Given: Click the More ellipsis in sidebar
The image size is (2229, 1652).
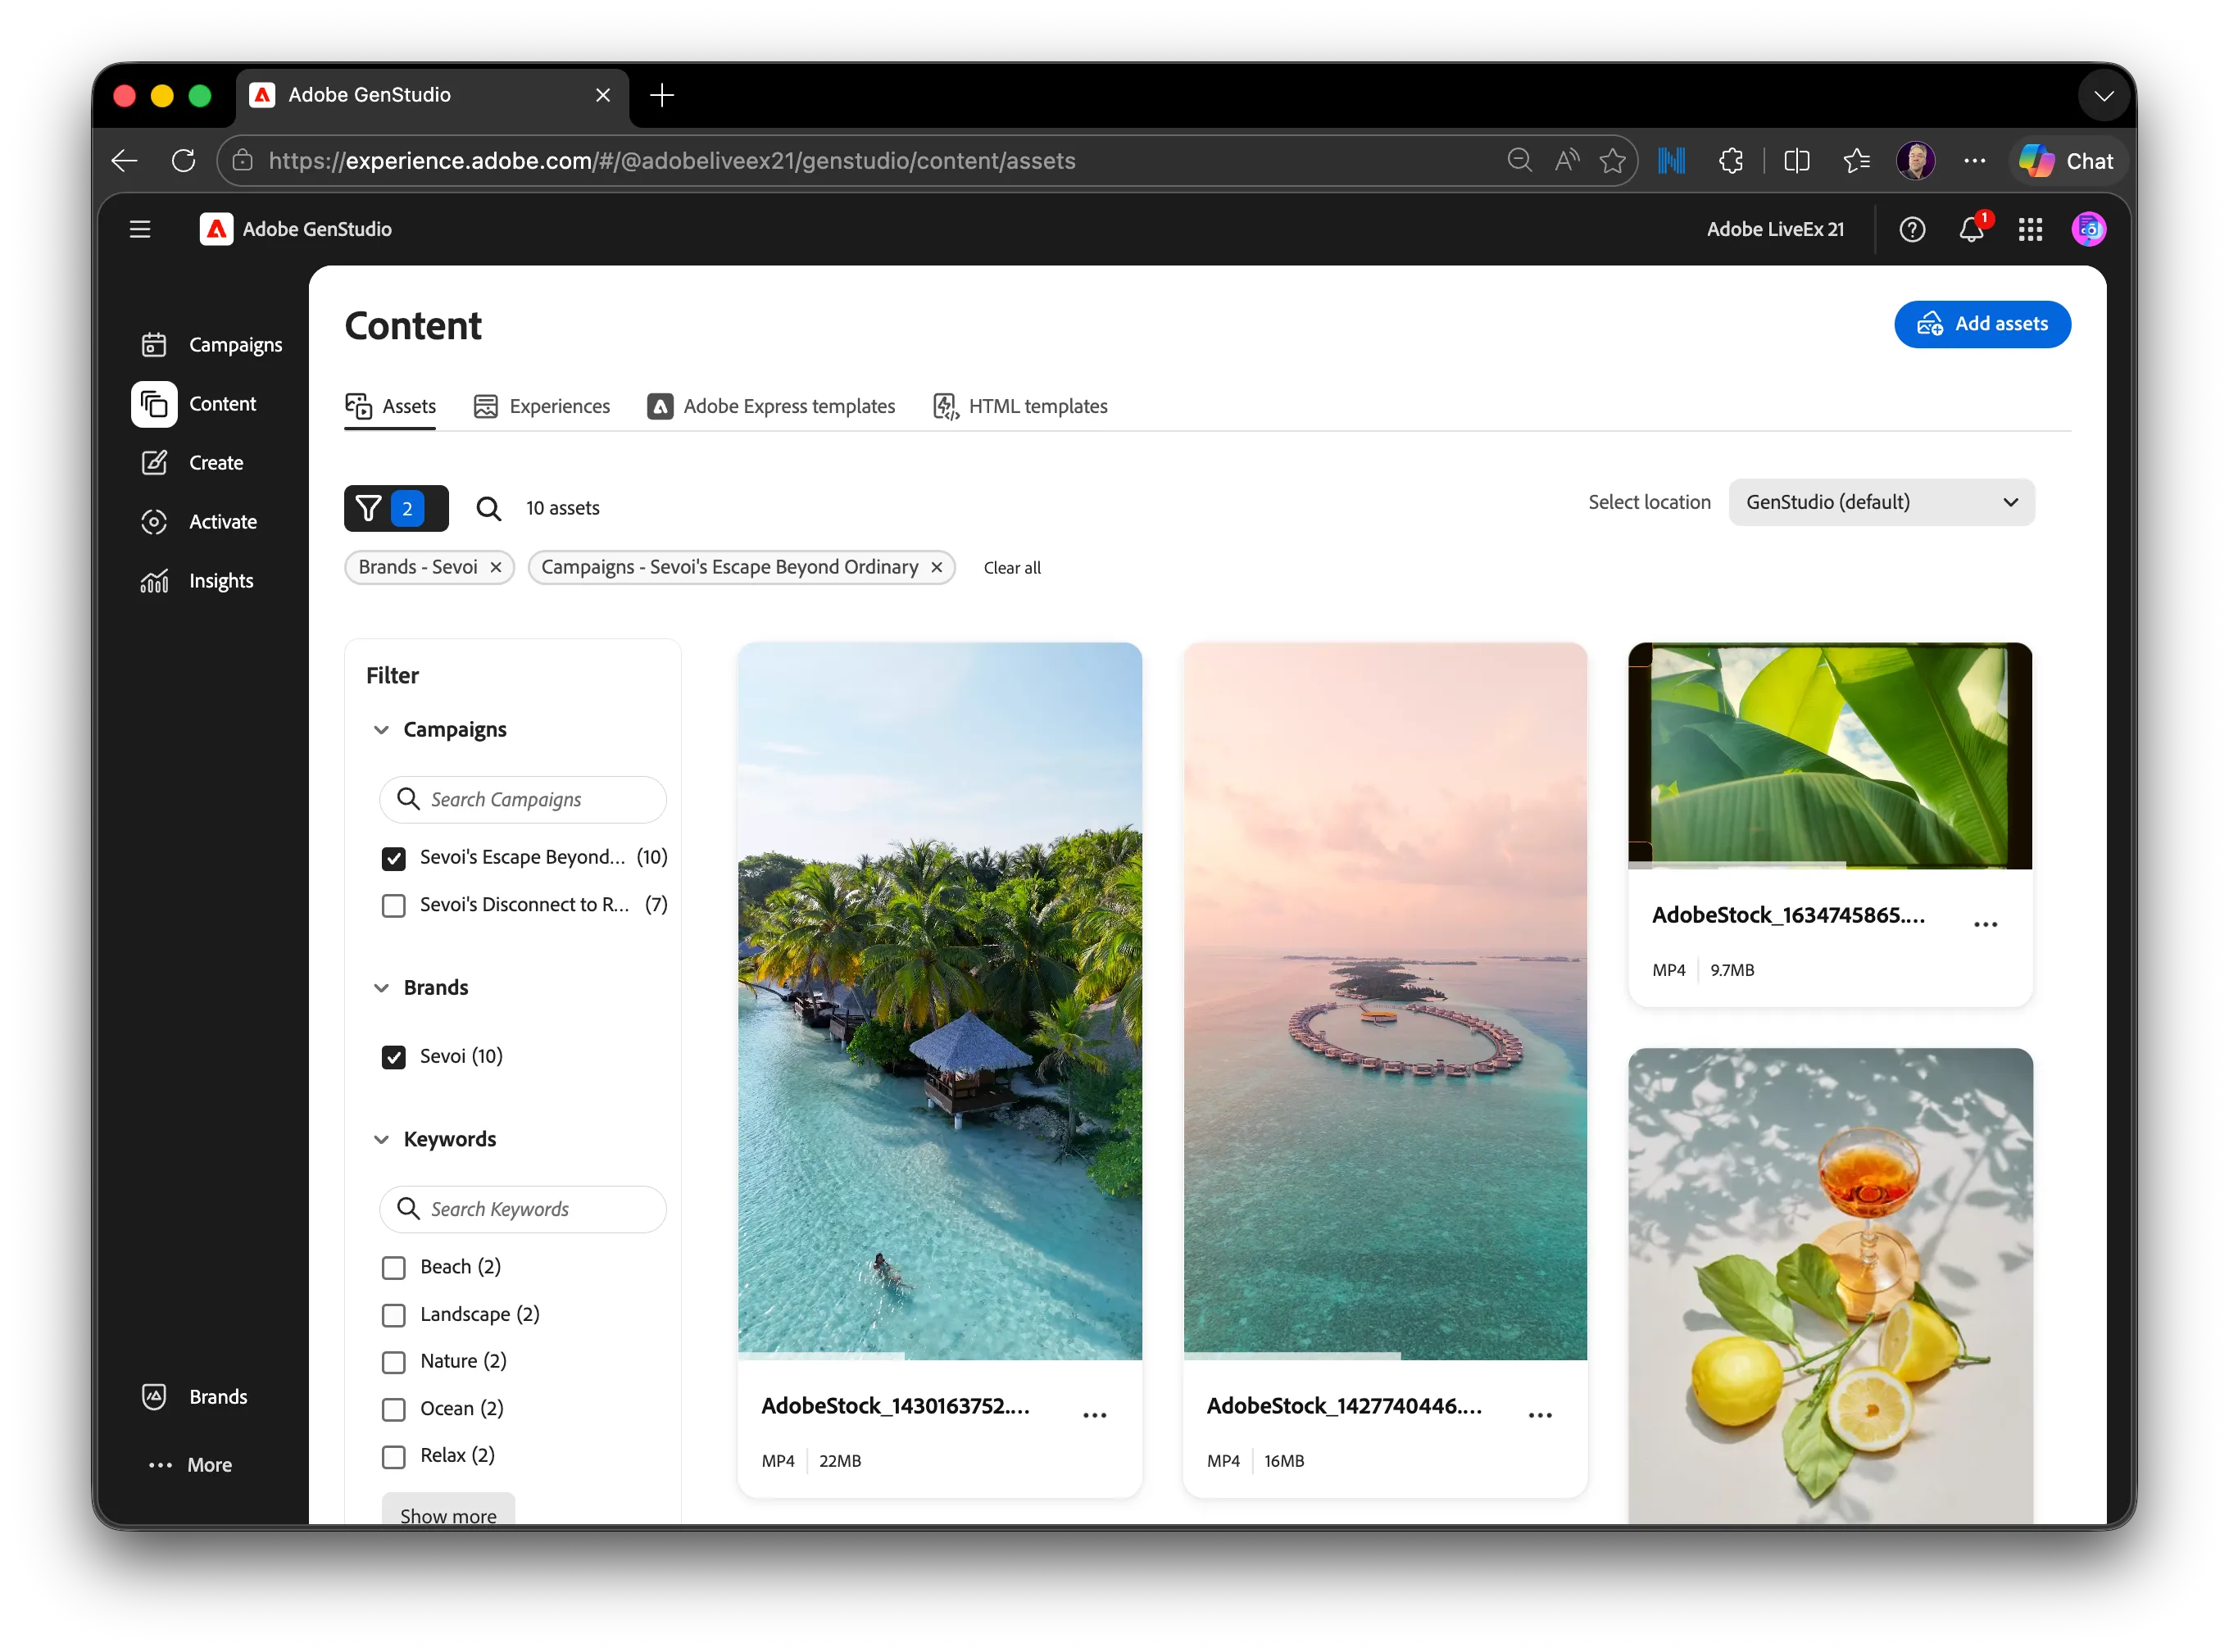Looking at the screenshot, I should [190, 1465].
